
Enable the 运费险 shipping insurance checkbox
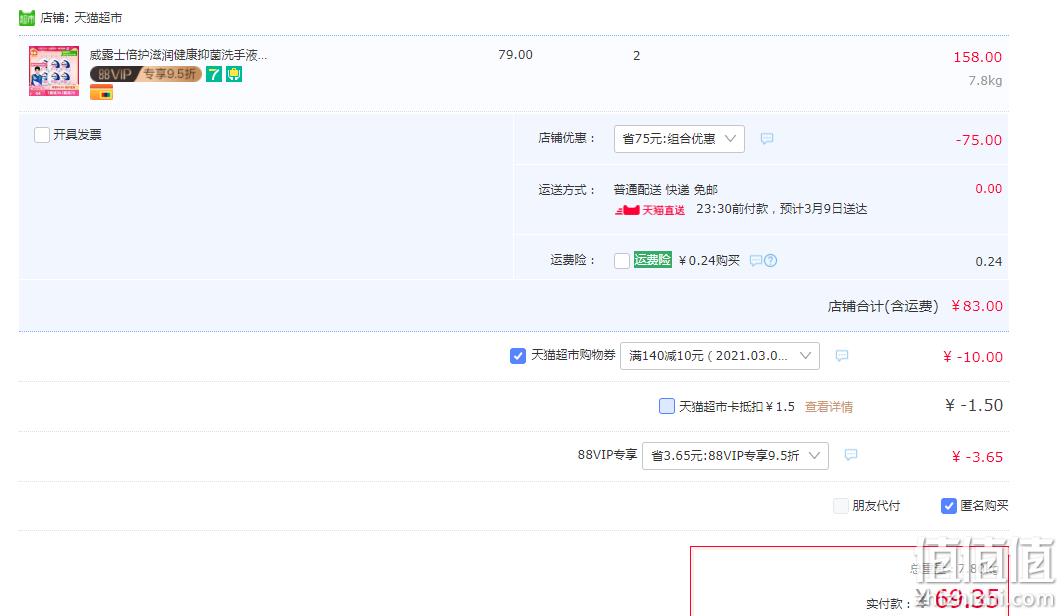click(x=622, y=261)
